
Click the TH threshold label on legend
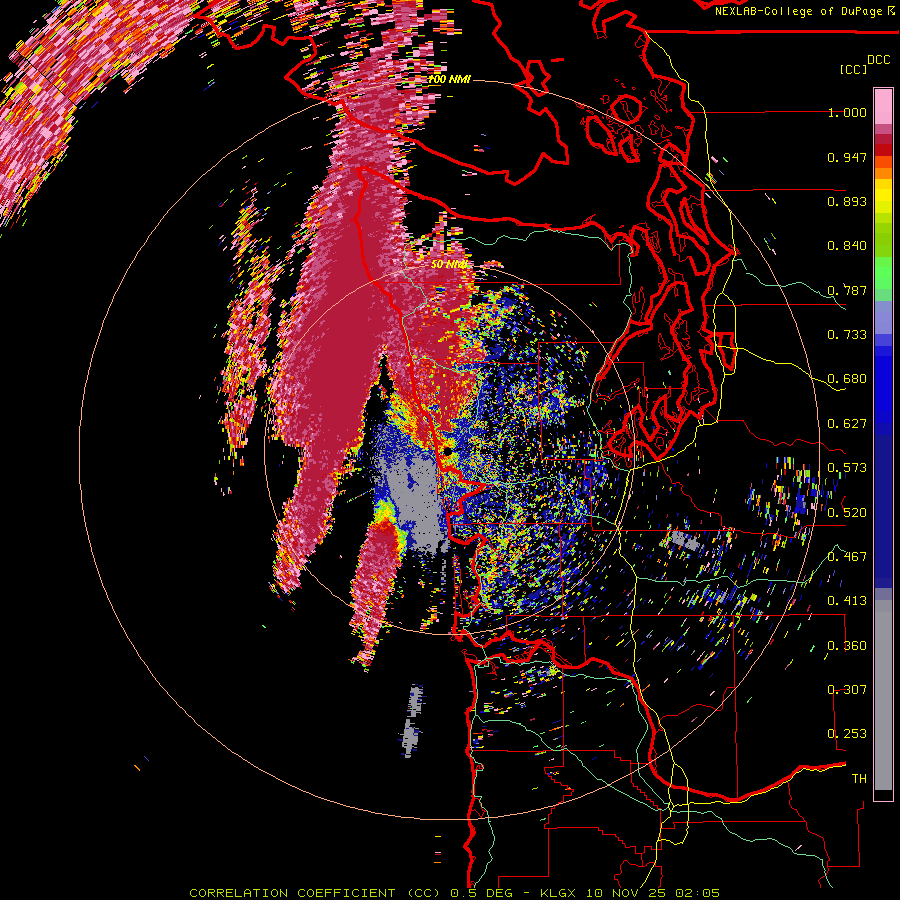tap(859, 779)
